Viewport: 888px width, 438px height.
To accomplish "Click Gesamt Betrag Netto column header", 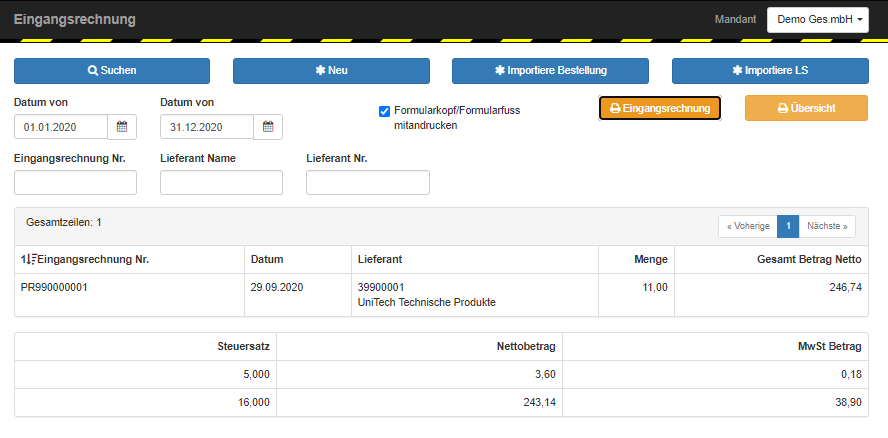I will [x=809, y=260].
